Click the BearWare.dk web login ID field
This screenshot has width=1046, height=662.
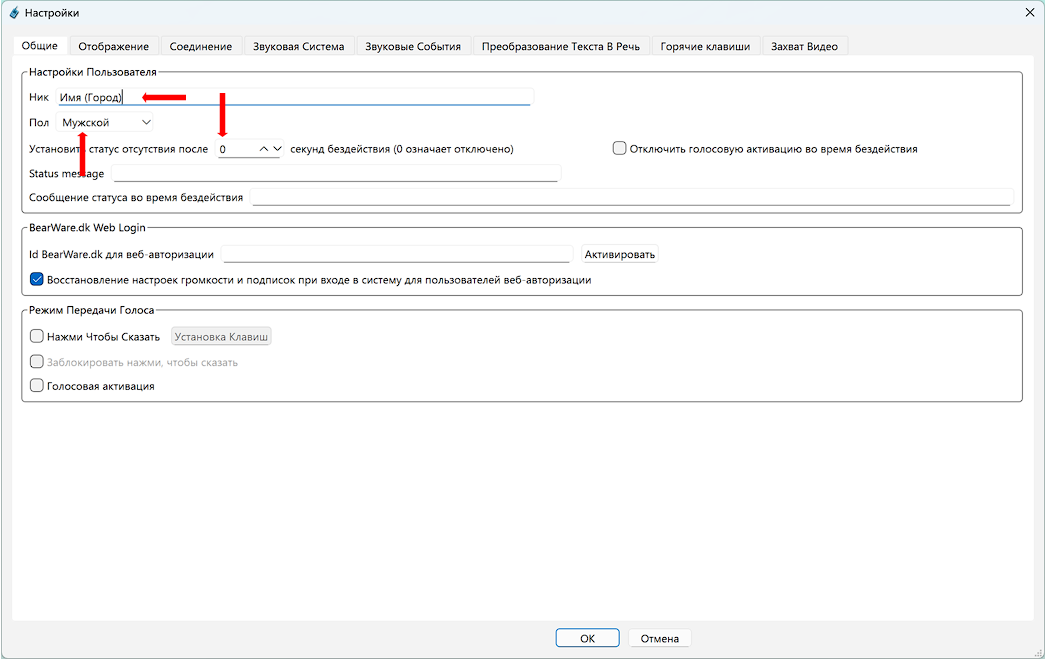[x=396, y=254]
